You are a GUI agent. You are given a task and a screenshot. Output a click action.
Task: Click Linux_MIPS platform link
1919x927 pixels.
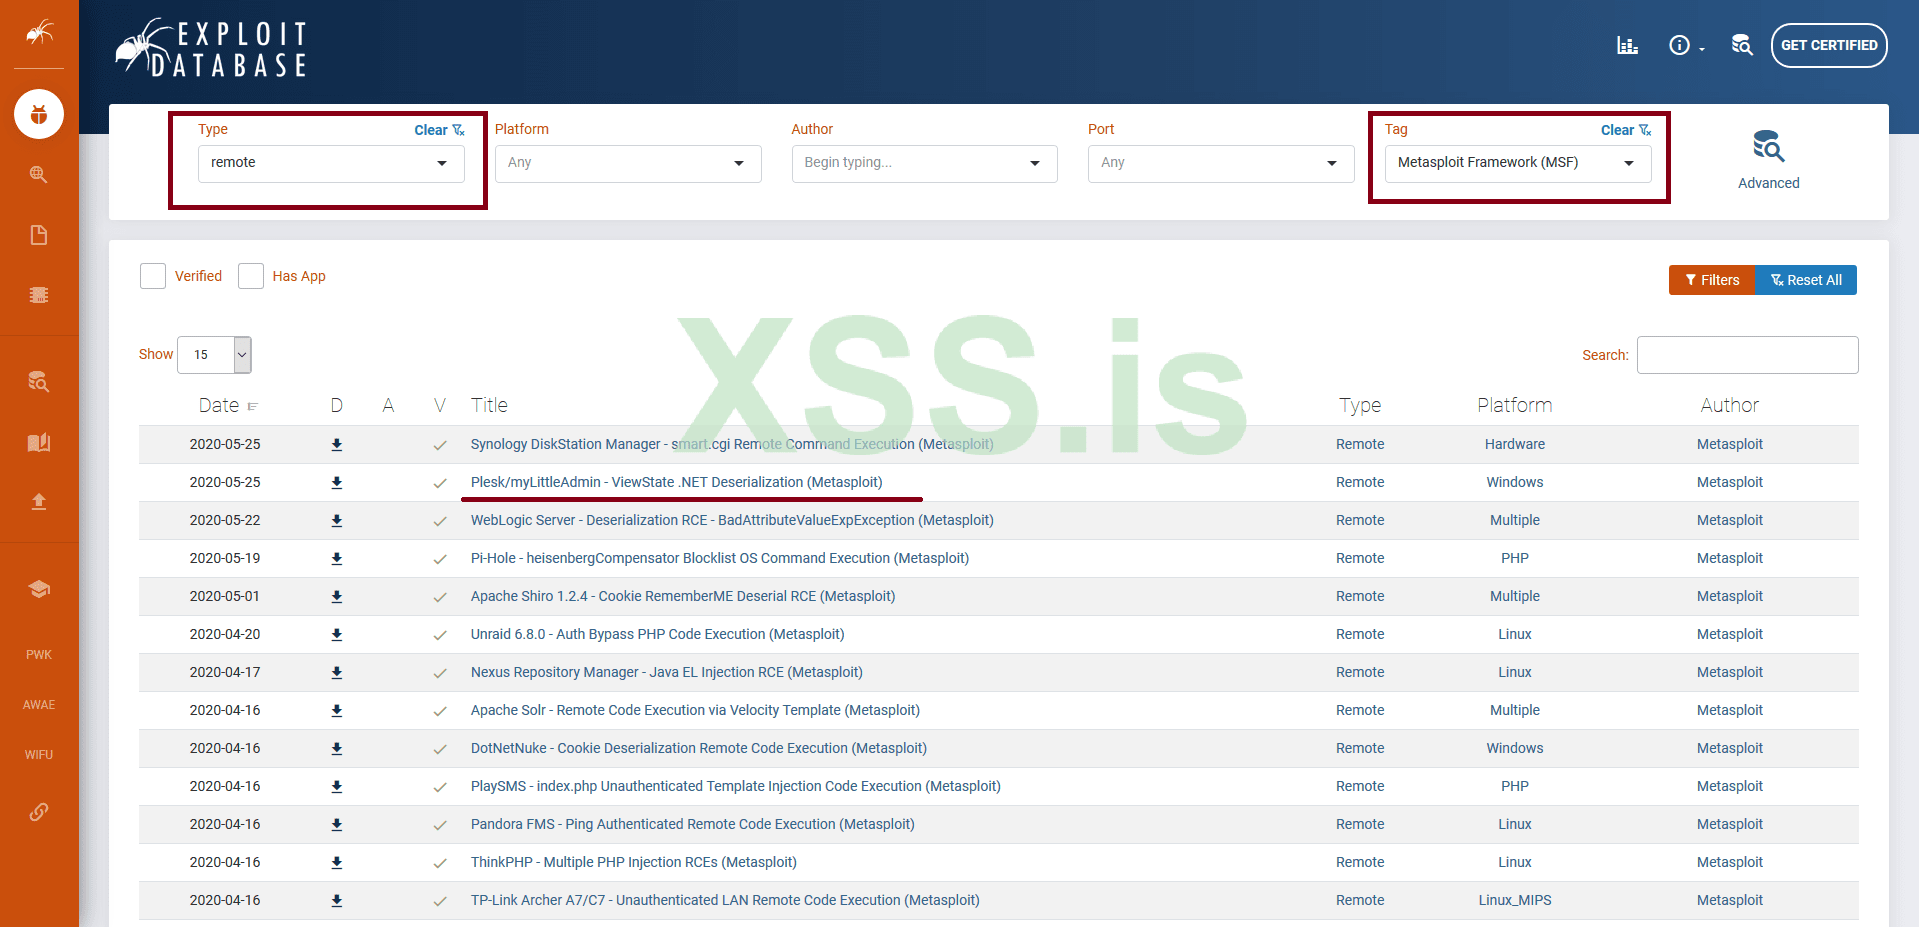[x=1514, y=900]
